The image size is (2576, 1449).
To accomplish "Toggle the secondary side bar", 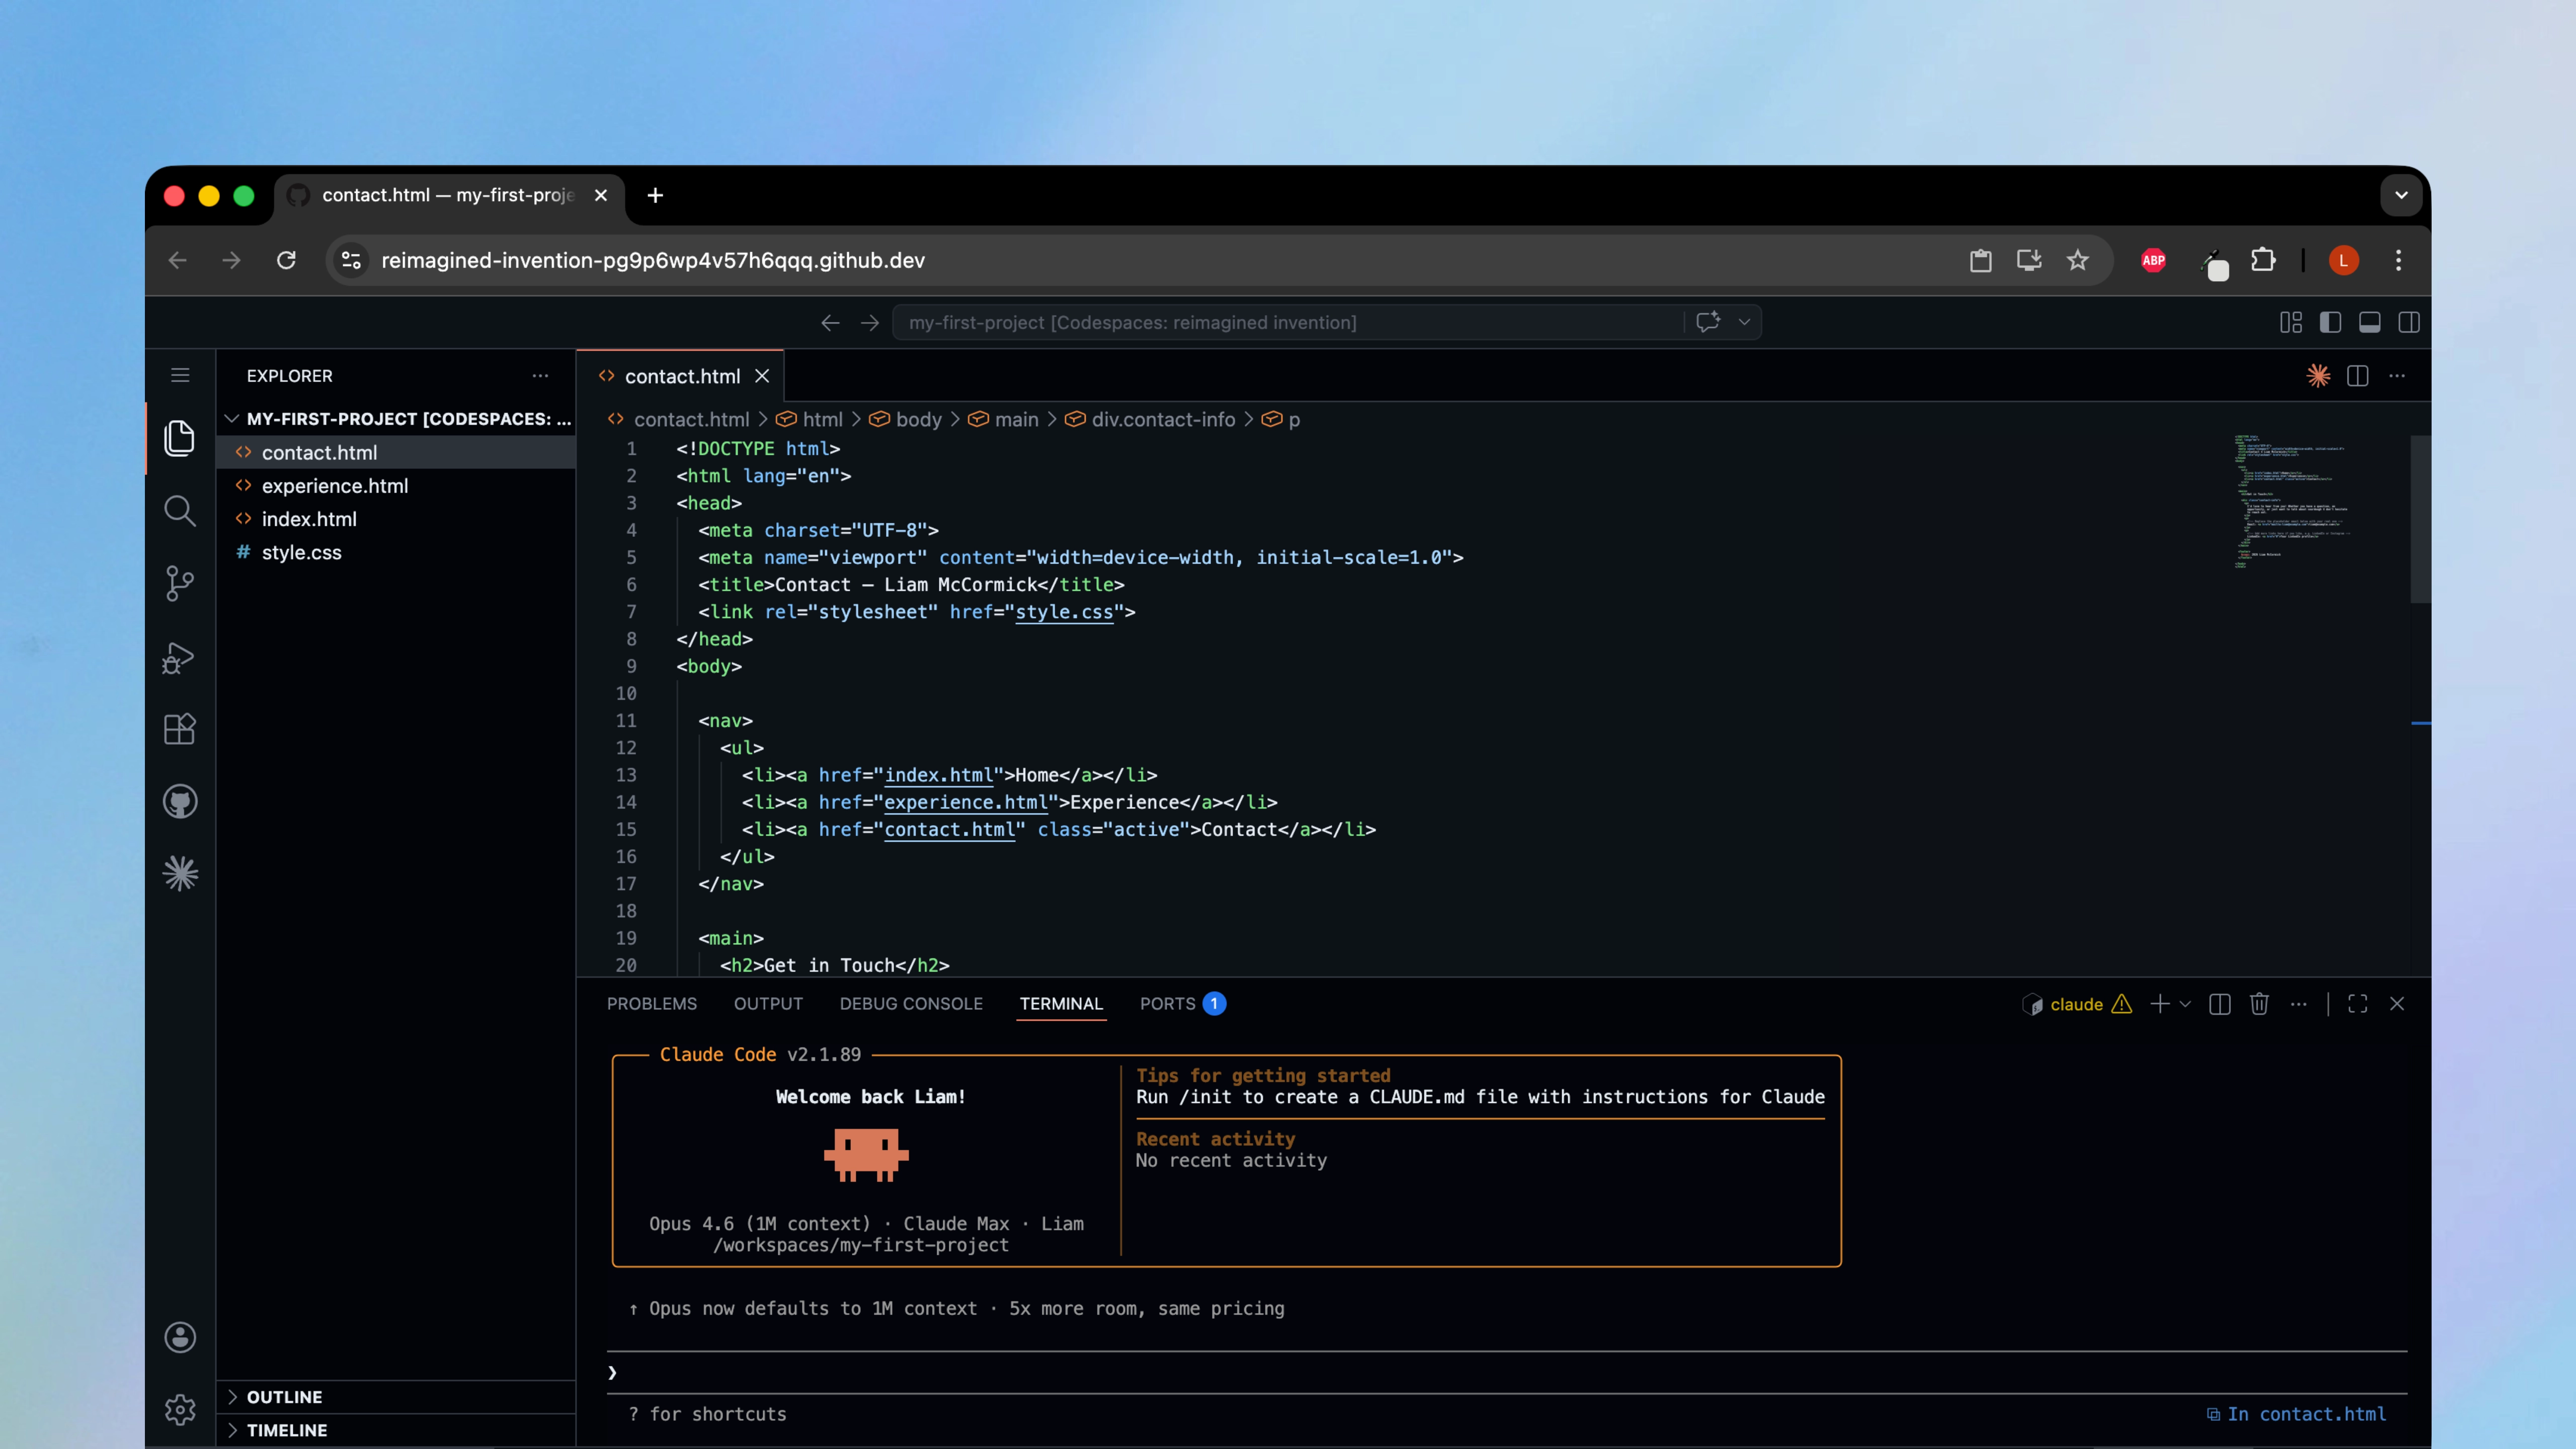I will click(x=2409, y=322).
